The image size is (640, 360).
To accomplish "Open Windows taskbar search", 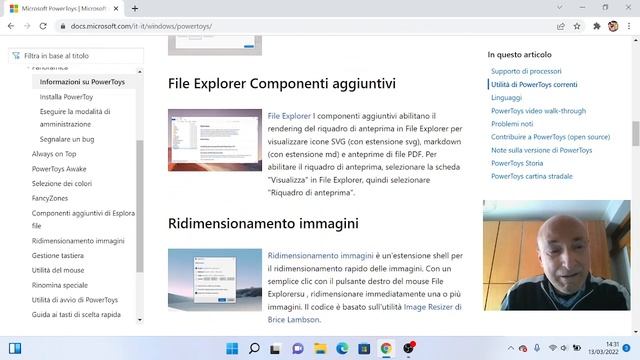I will pyautogui.click(x=254, y=348).
